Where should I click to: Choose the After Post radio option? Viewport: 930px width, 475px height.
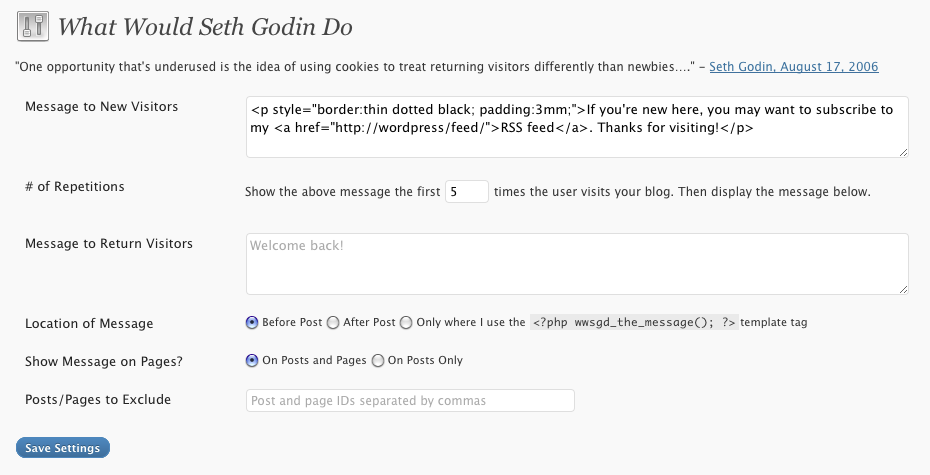333,323
